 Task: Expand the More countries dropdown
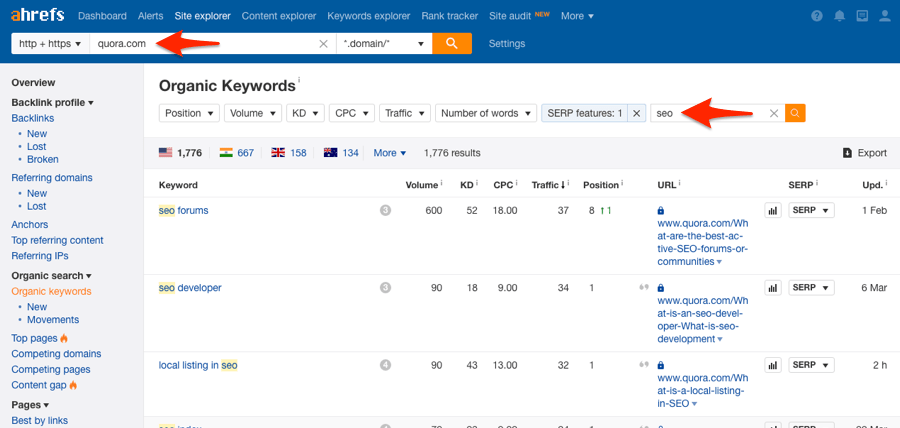pos(390,153)
